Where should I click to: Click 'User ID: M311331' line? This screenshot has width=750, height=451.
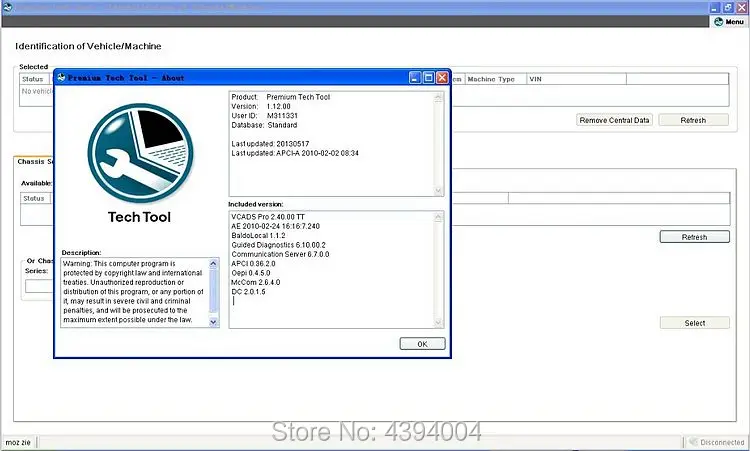[265, 116]
